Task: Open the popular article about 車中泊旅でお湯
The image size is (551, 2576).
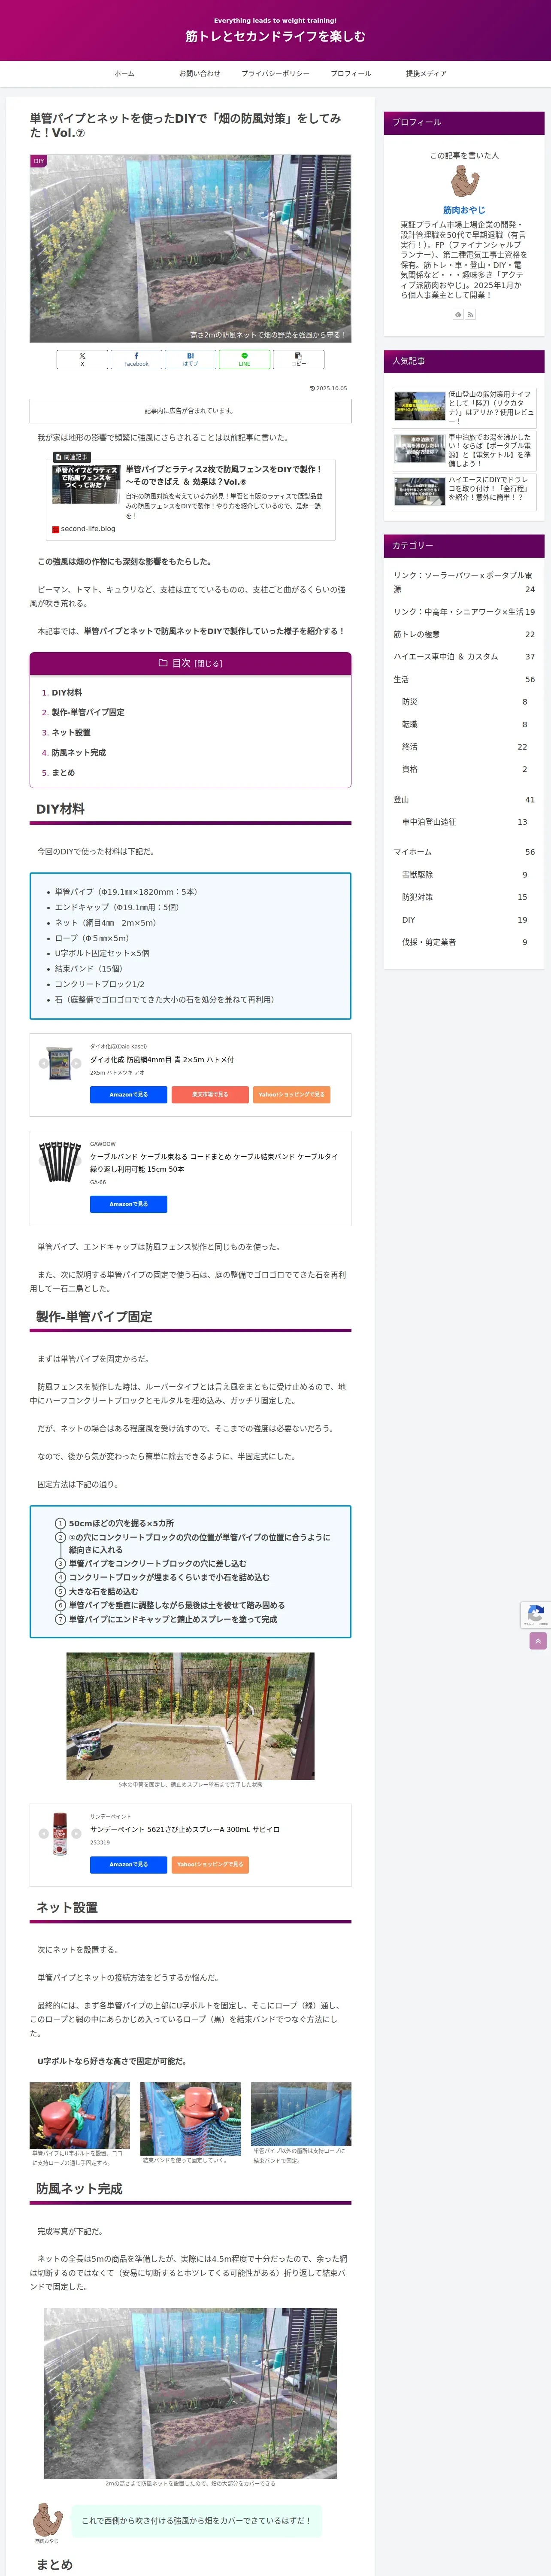Action: (464, 450)
